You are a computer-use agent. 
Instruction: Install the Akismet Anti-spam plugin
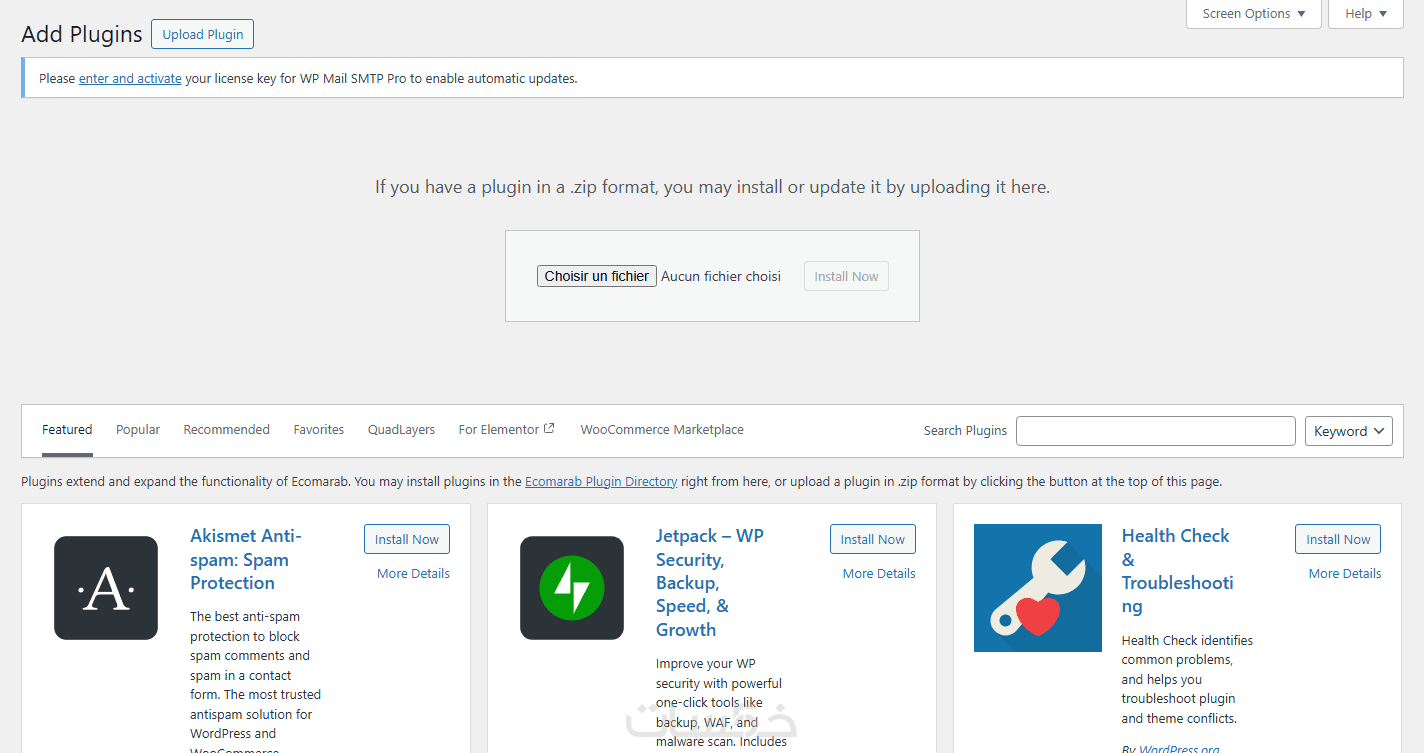point(407,539)
